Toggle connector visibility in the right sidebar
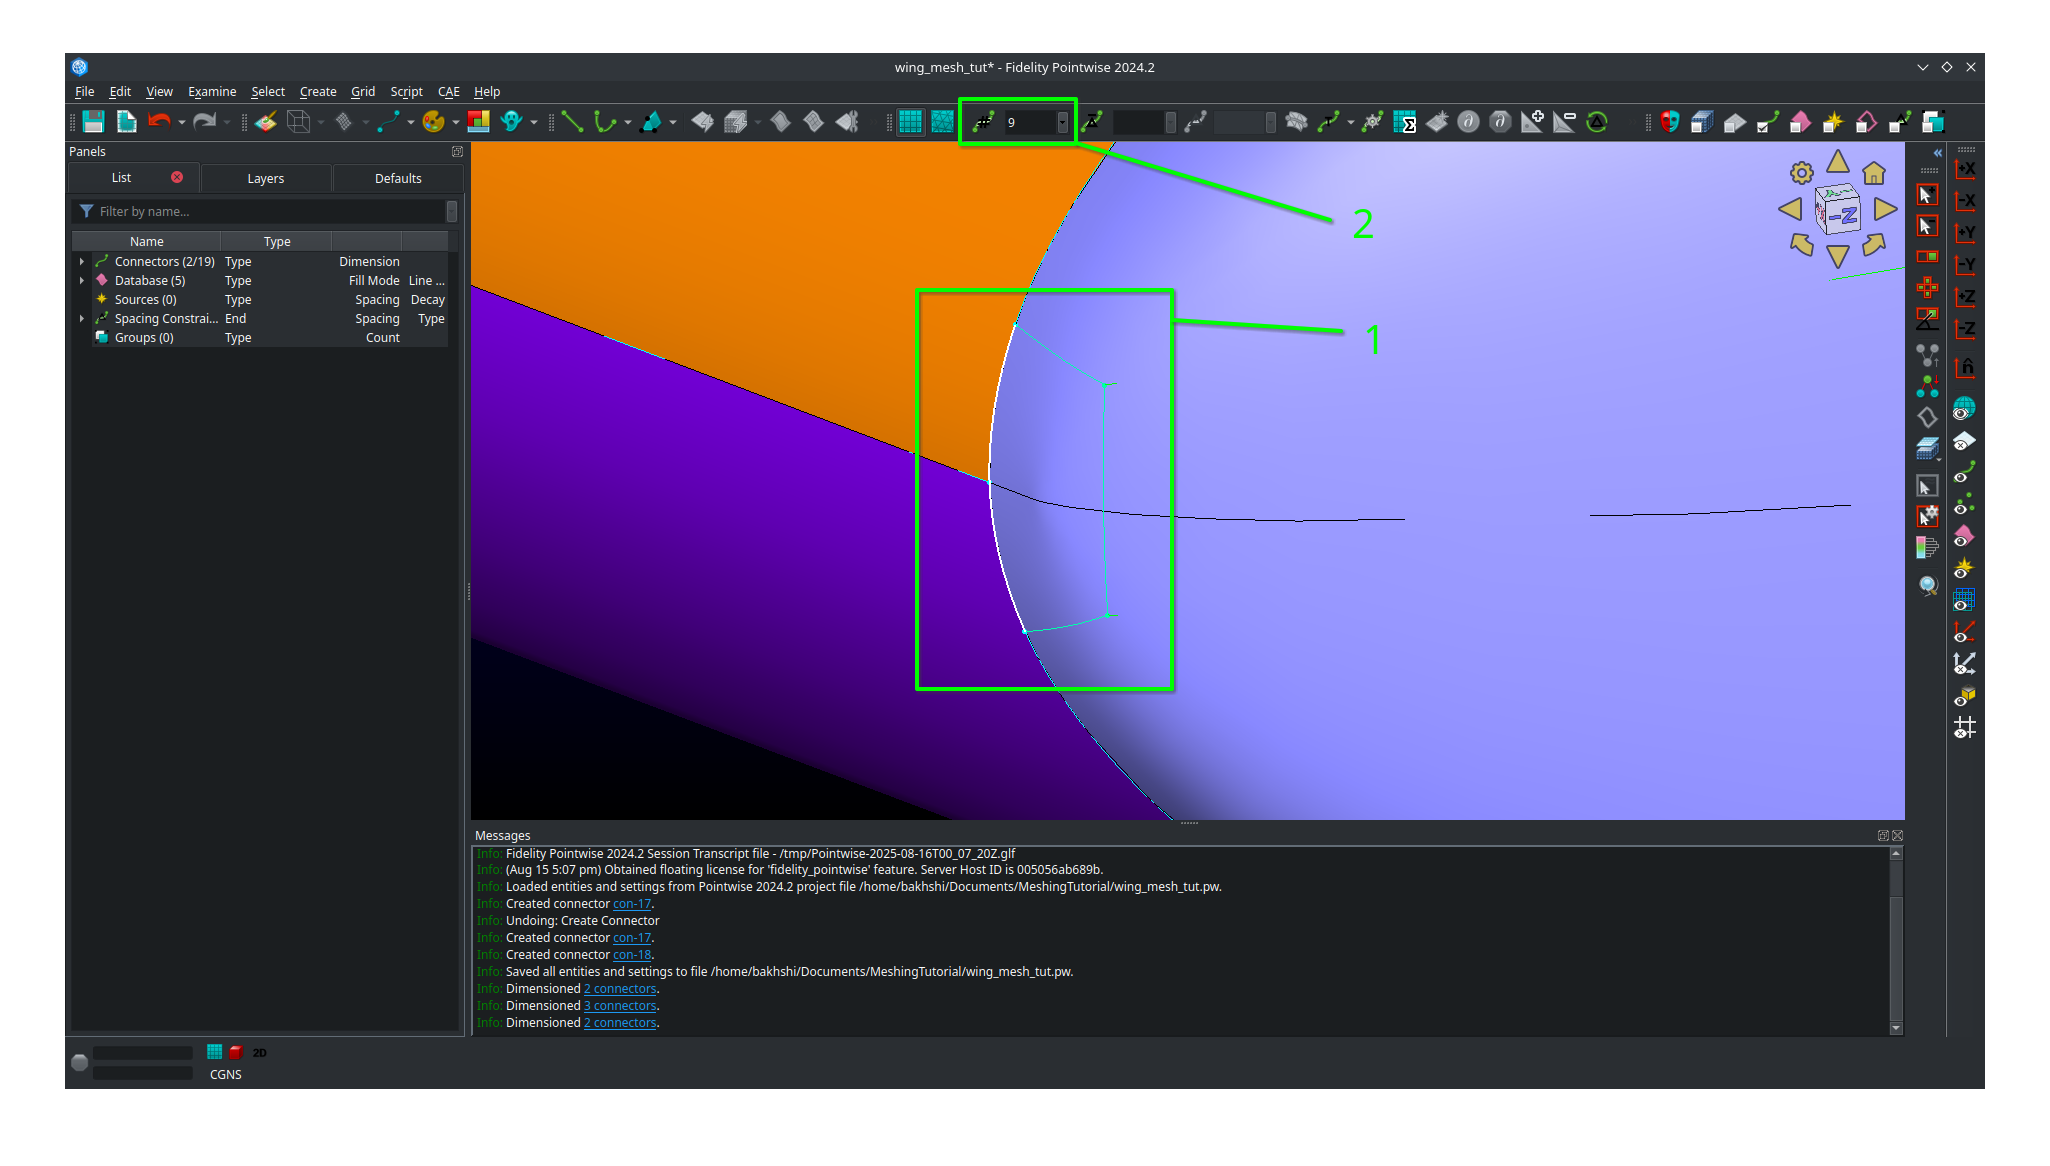The width and height of the screenshot is (2050, 1166). (1963, 472)
